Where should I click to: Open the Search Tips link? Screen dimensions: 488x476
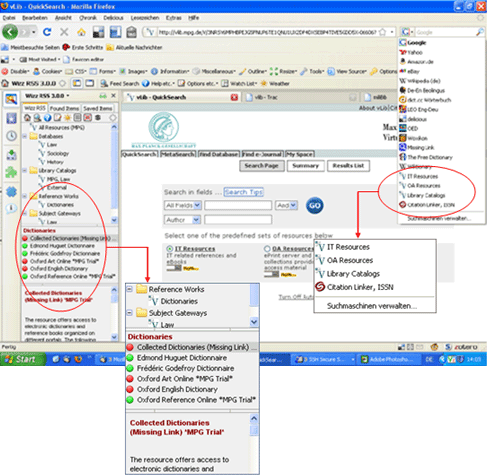244,192
